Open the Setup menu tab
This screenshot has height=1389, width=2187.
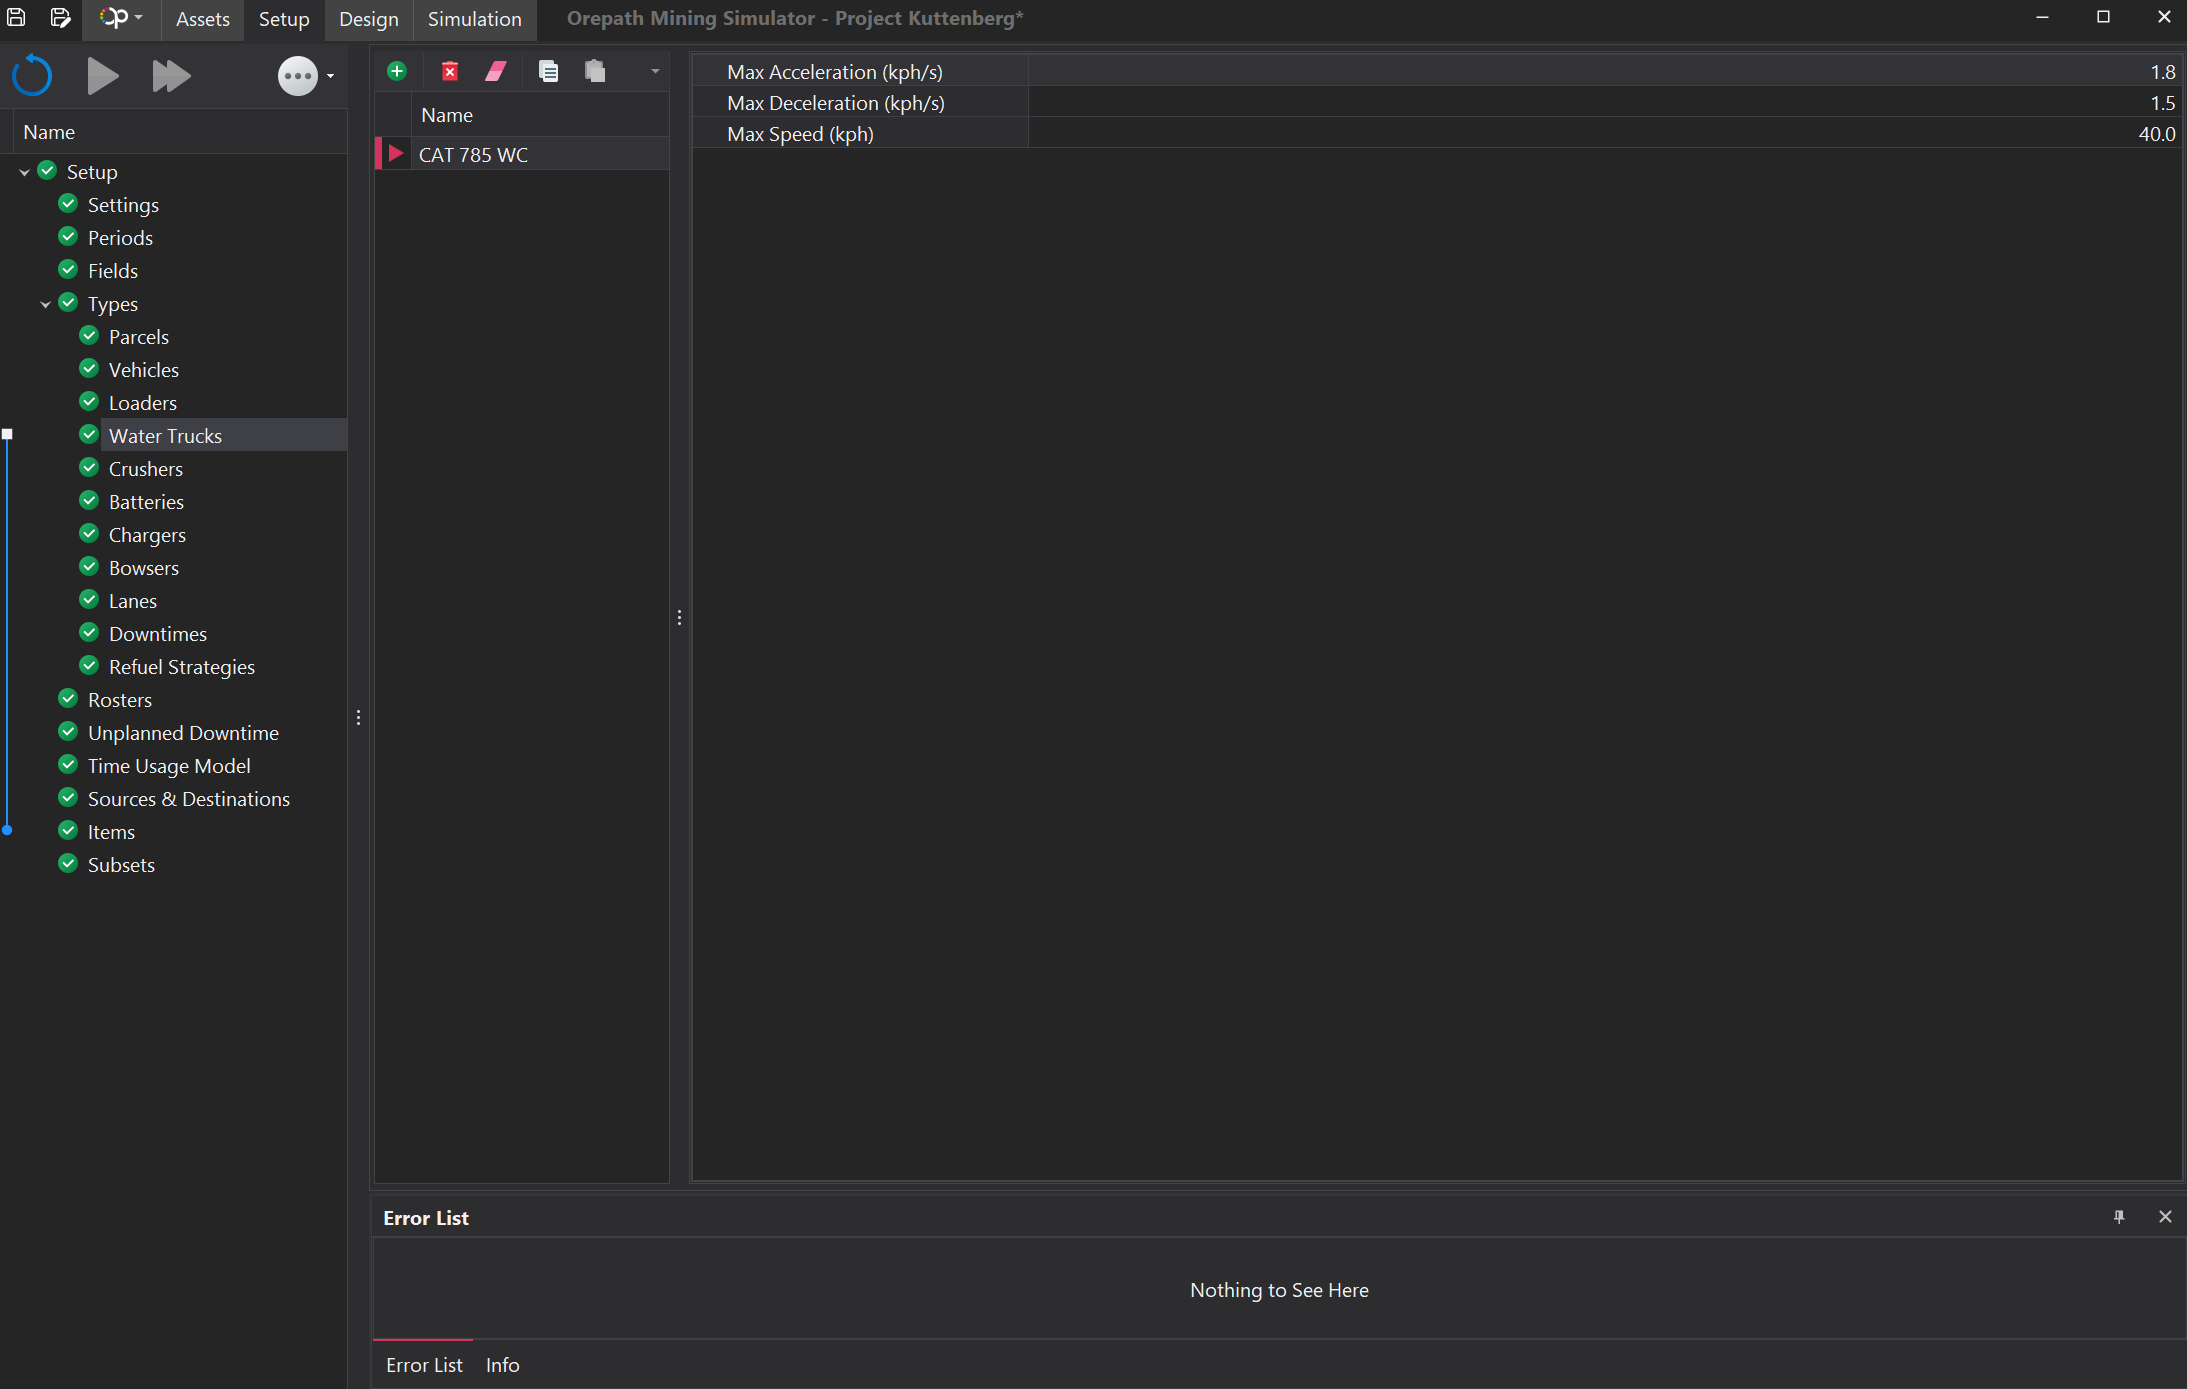(x=284, y=19)
